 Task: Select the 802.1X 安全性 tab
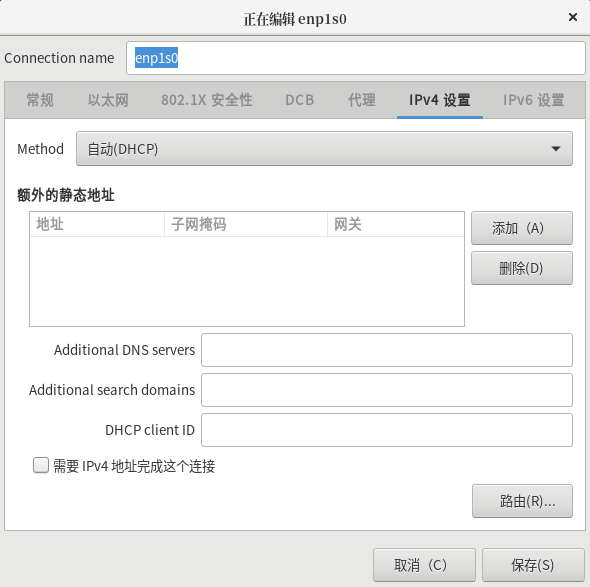(x=207, y=100)
